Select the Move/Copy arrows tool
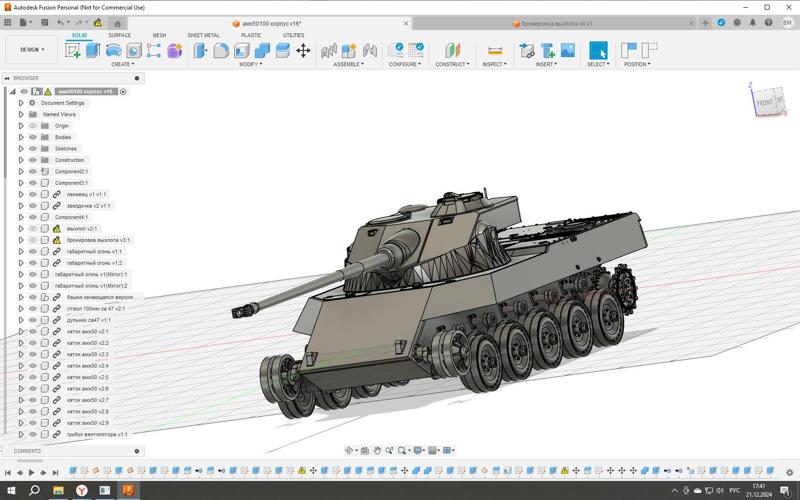Screen dimensions: 800x500 303,50
